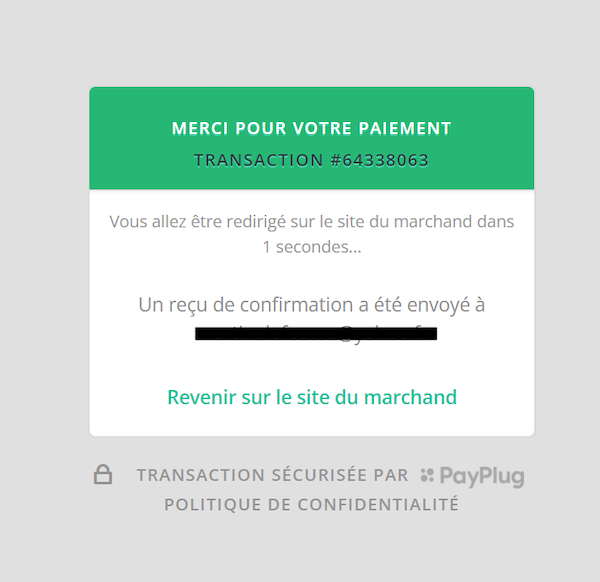Click the word SÉCURISÉE in the footer
The height and width of the screenshot is (582, 600).
coord(319,475)
